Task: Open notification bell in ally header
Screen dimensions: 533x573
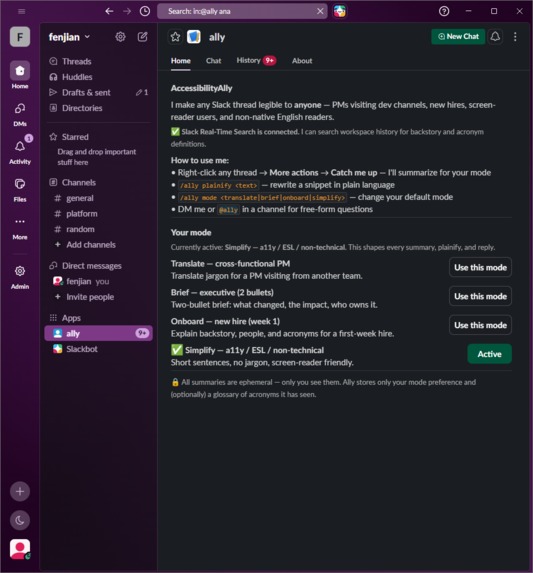Action: (x=495, y=37)
